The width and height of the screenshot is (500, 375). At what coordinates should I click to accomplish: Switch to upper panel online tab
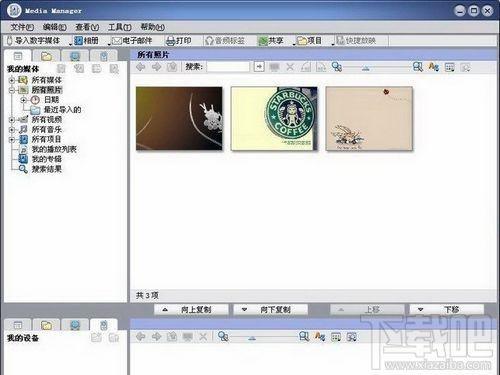click(x=75, y=56)
